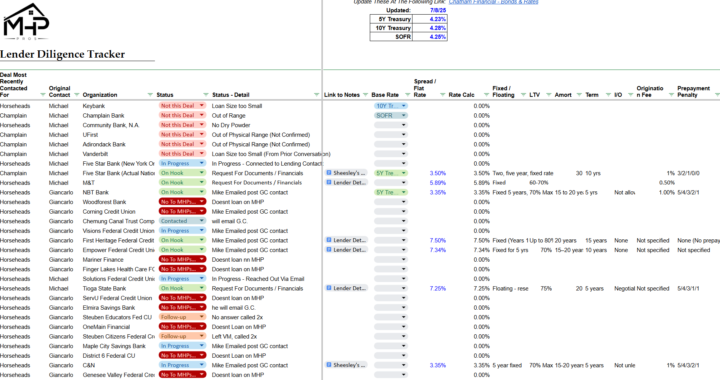Select the SOFR rate value 4.25%
Image resolution: width=720 pixels, height=380 pixels.
[430, 37]
